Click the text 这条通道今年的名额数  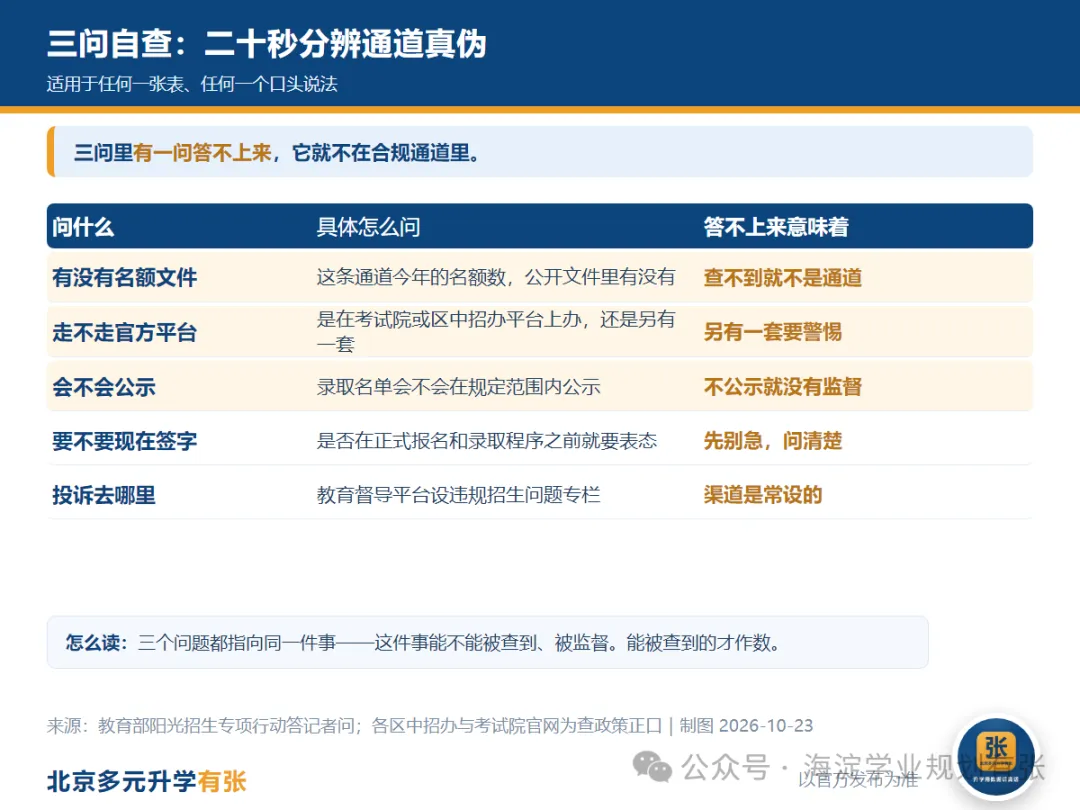point(411,277)
